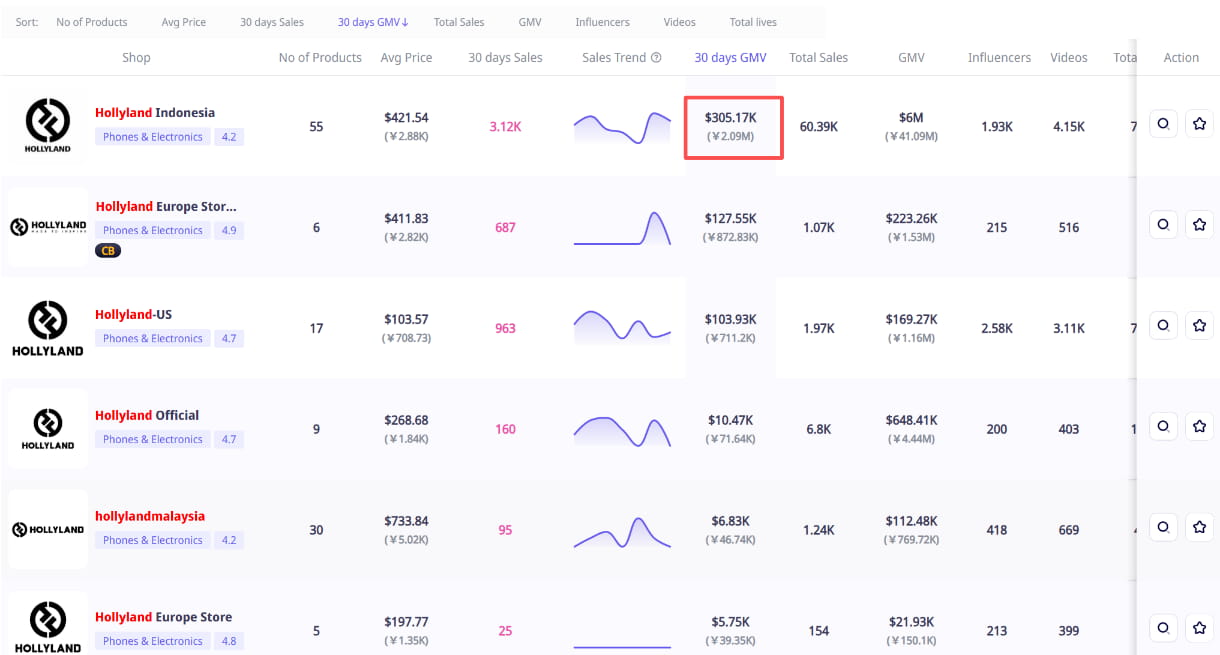Screen dimensions: 1220x655
Task: Sort shops by Total lives
Action: 752,22
